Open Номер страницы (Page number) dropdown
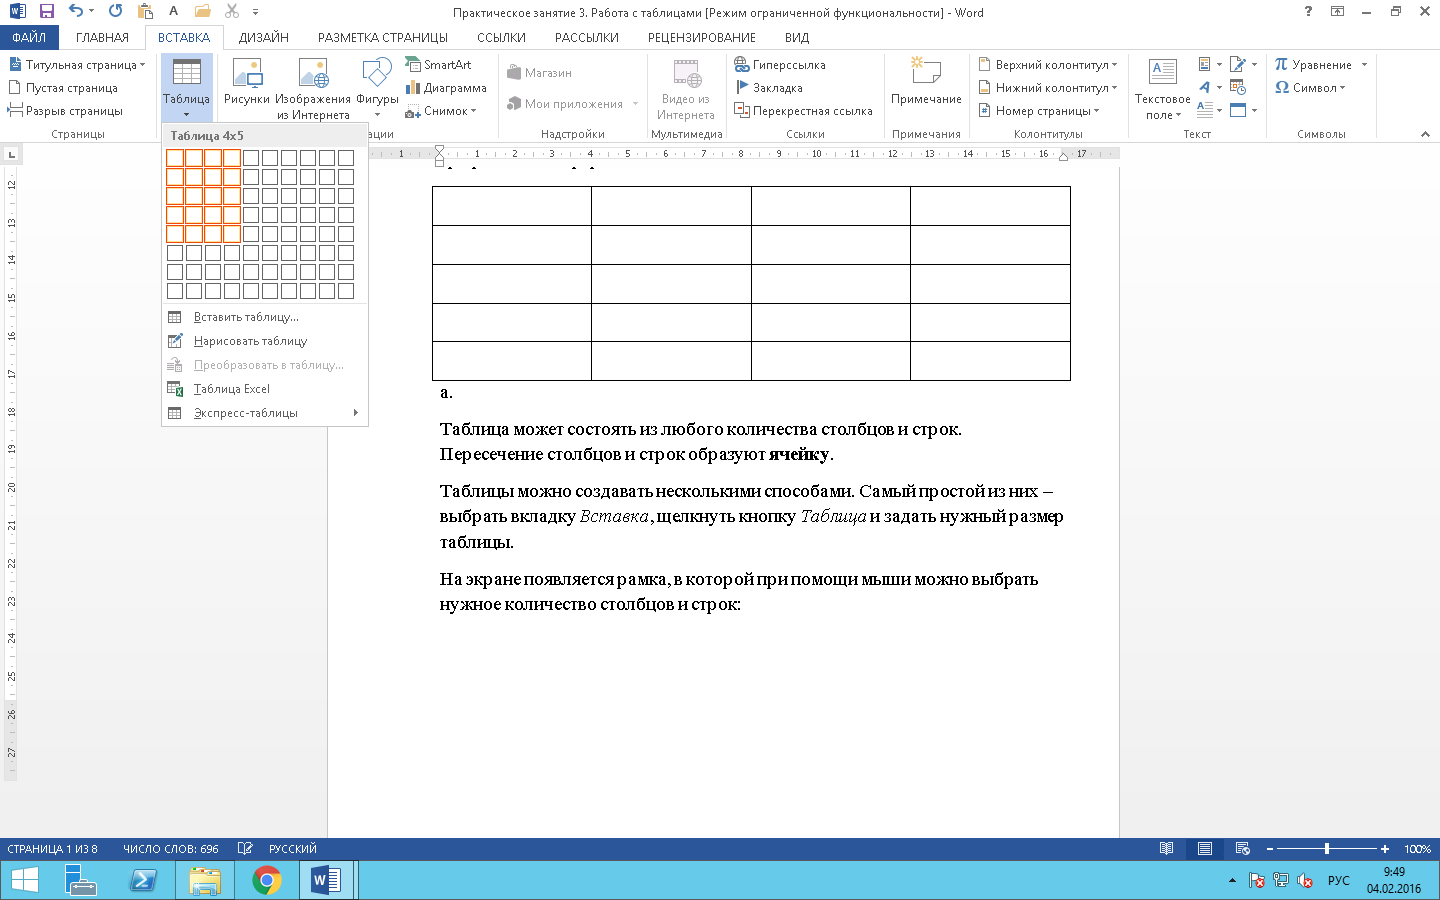 coord(1039,110)
